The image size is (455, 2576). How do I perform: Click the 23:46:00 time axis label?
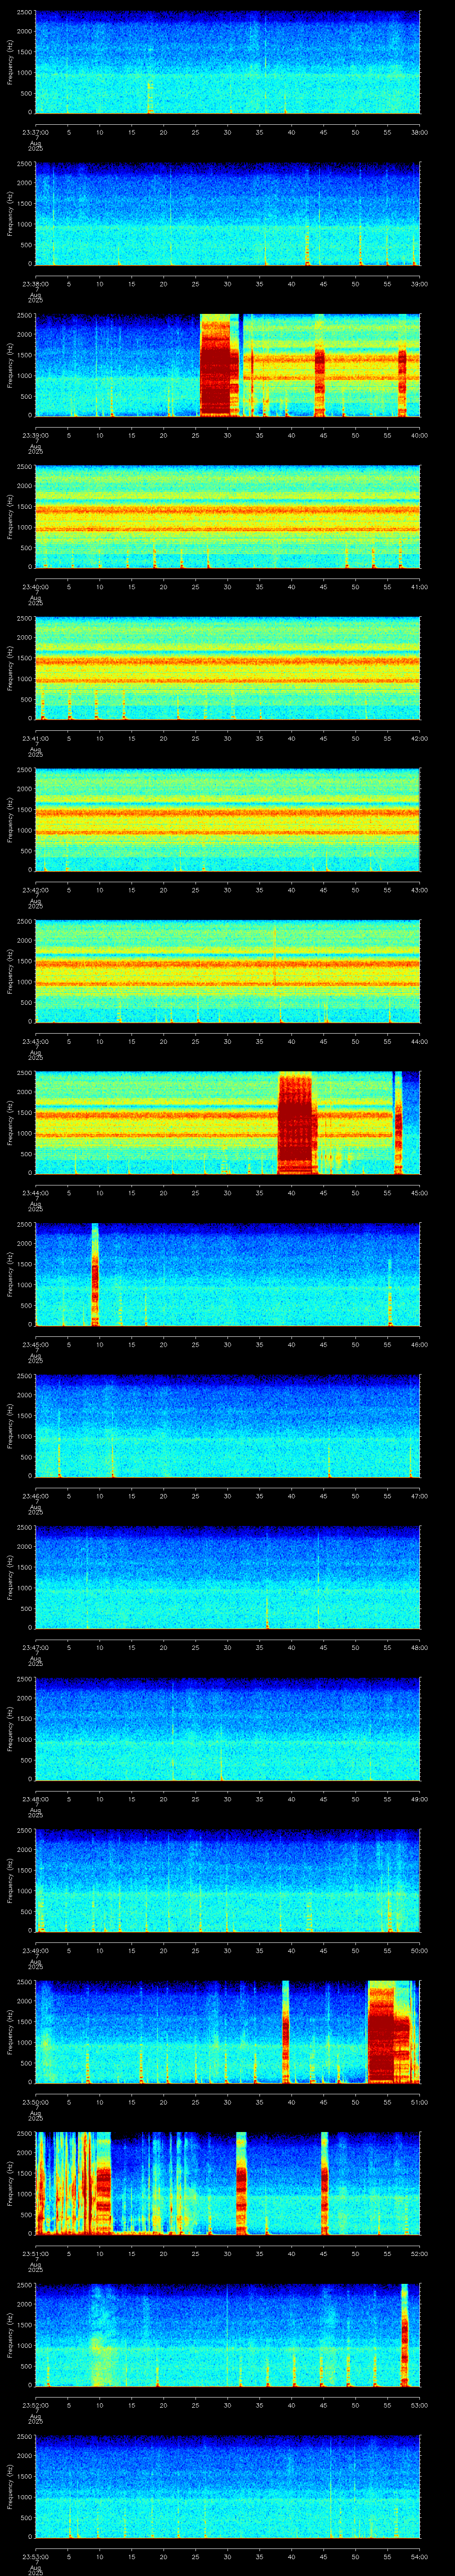35,1496
